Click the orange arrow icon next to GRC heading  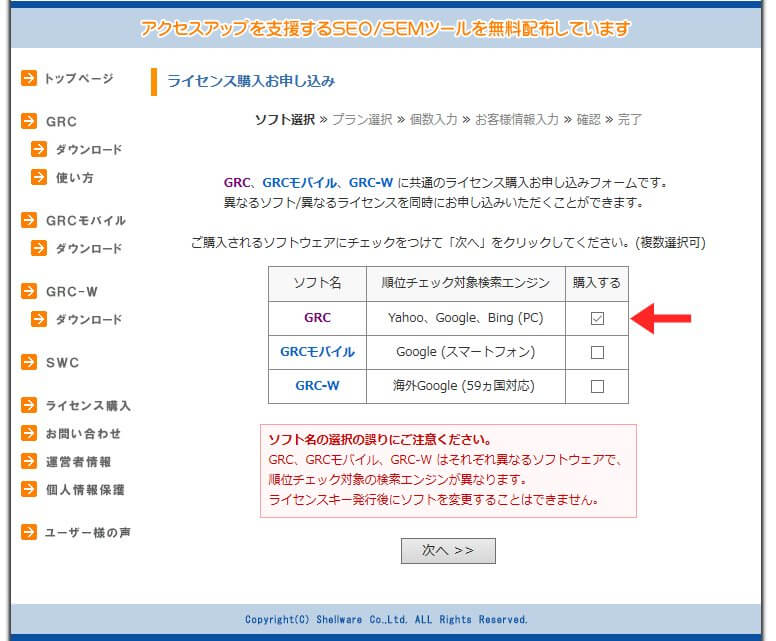(29, 121)
